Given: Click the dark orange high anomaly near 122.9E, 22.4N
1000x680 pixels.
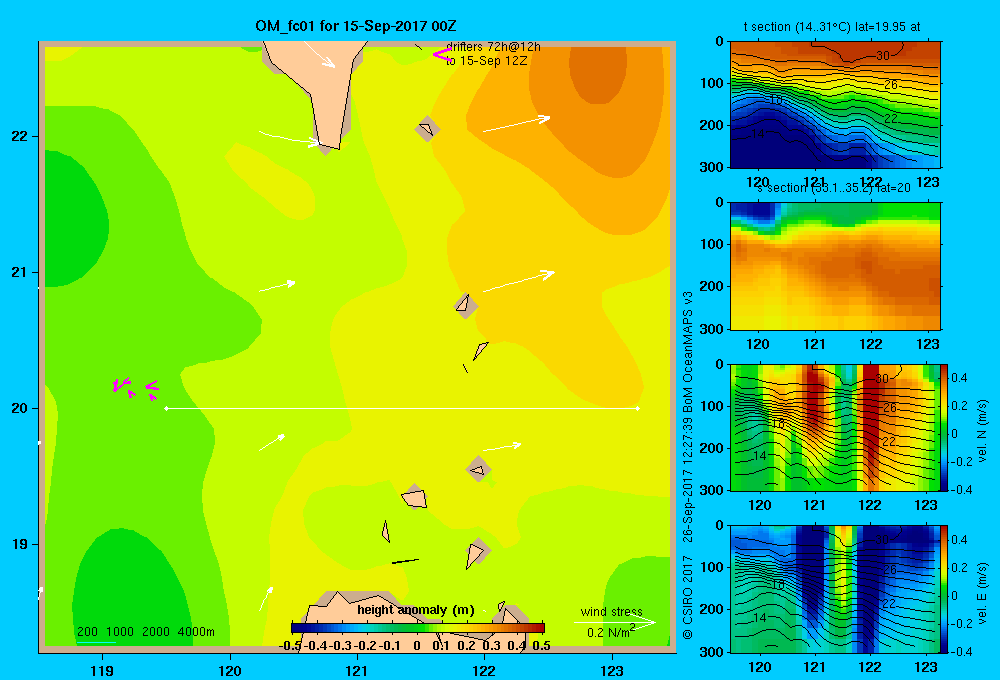Looking at the screenshot, I should point(597,73).
